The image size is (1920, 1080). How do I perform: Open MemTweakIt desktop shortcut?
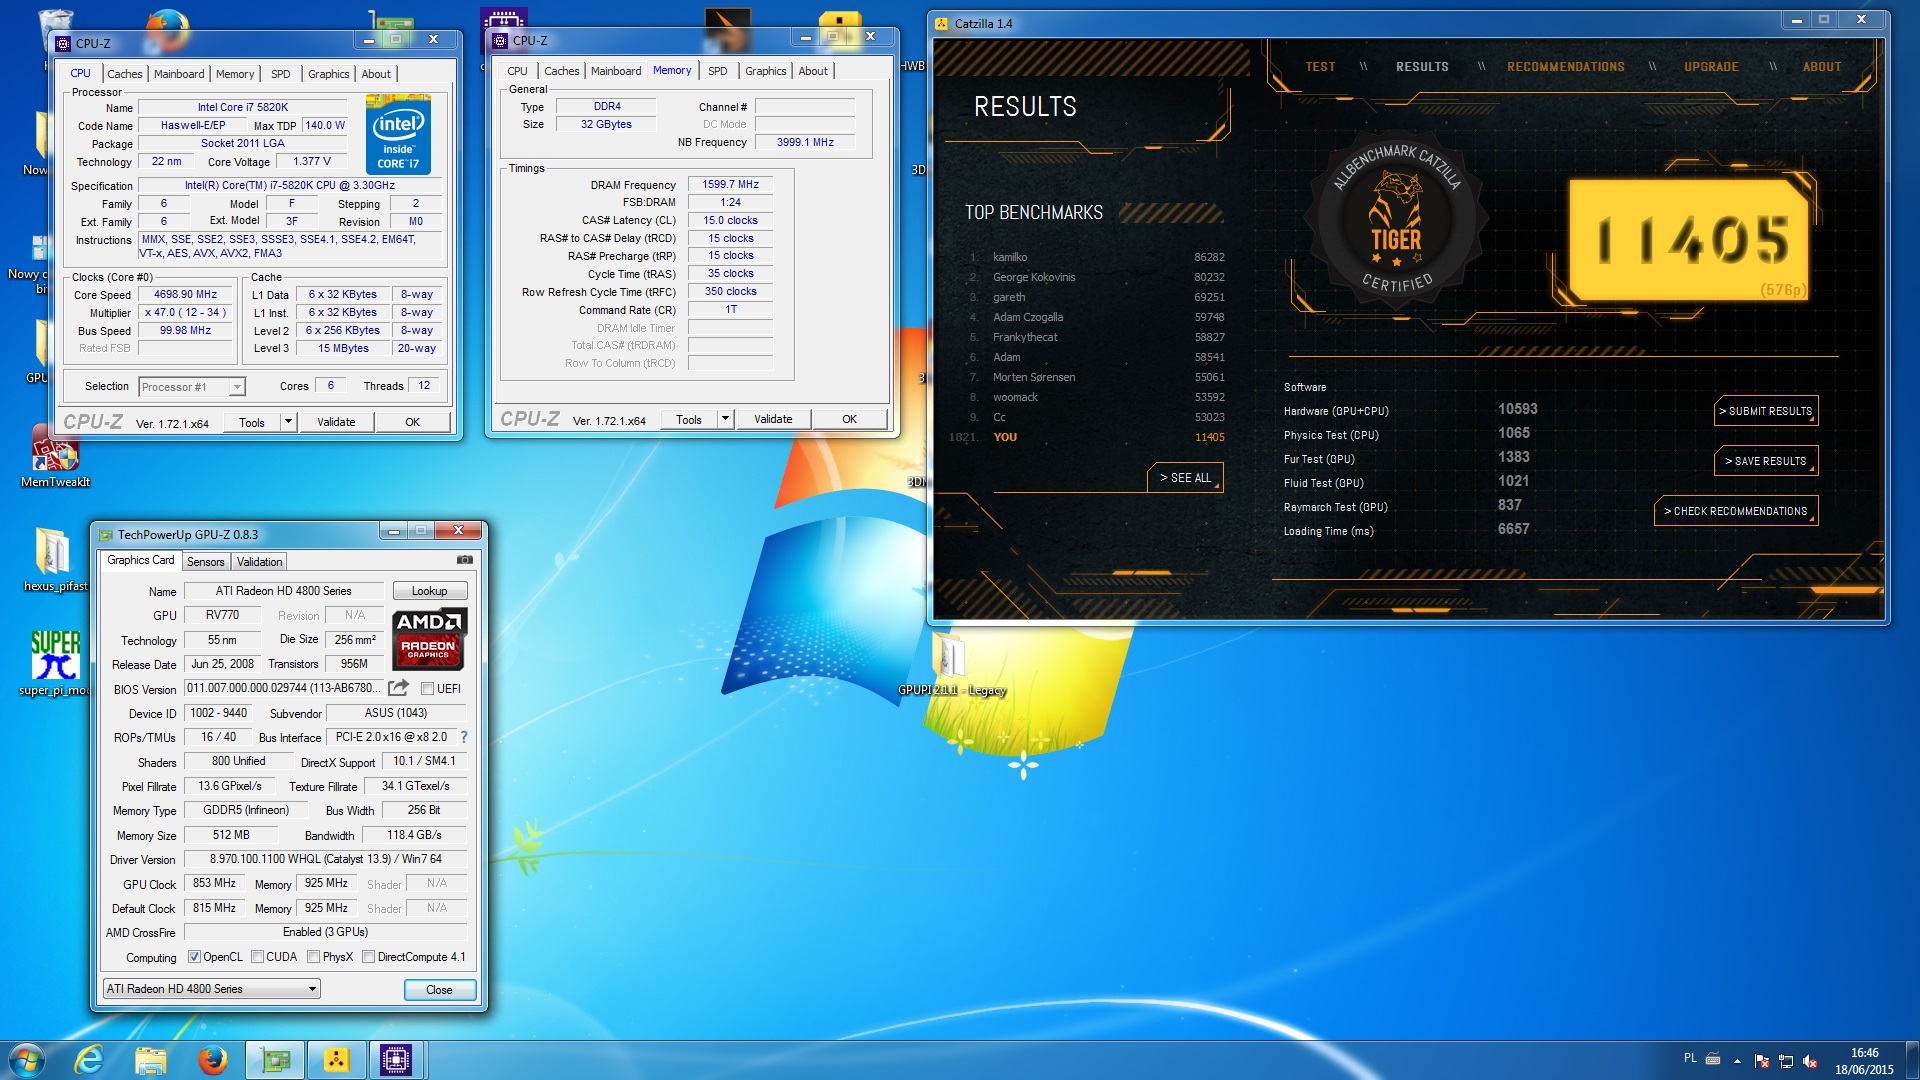pos(54,458)
